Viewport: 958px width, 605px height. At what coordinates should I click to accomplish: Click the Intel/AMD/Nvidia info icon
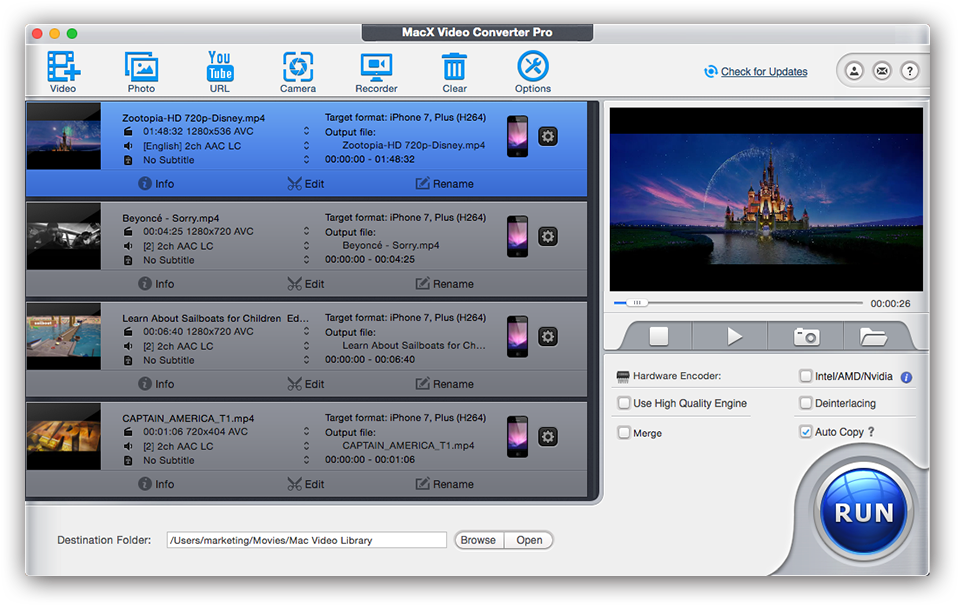click(907, 378)
